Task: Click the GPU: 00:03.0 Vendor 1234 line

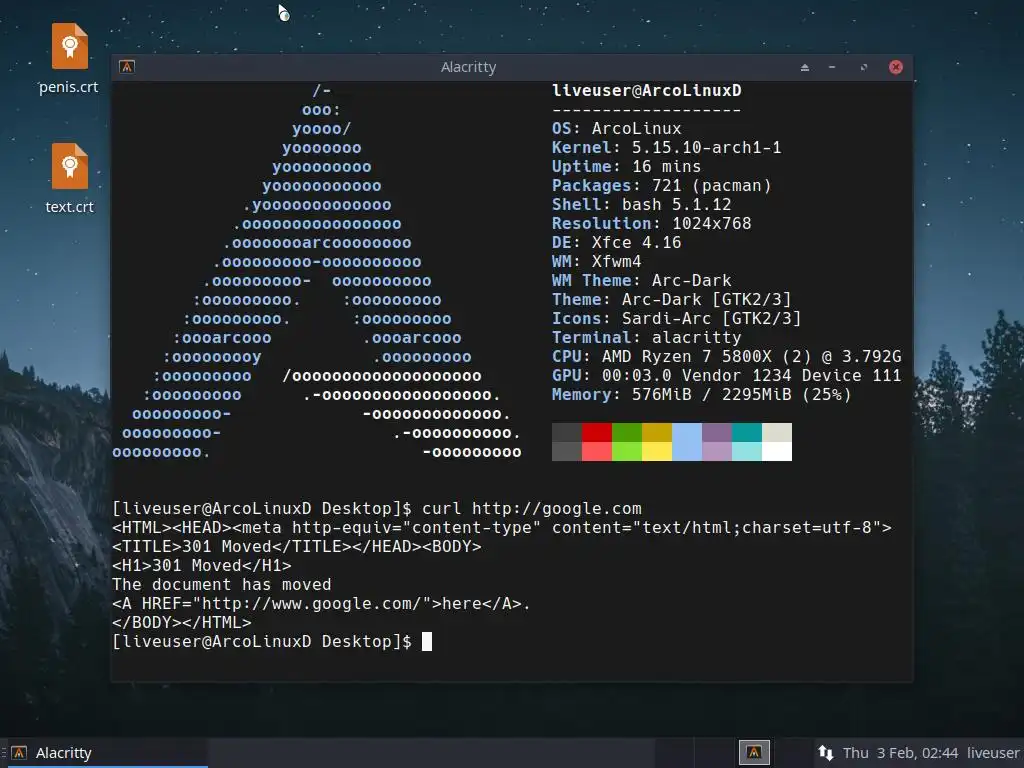Action: (727, 375)
